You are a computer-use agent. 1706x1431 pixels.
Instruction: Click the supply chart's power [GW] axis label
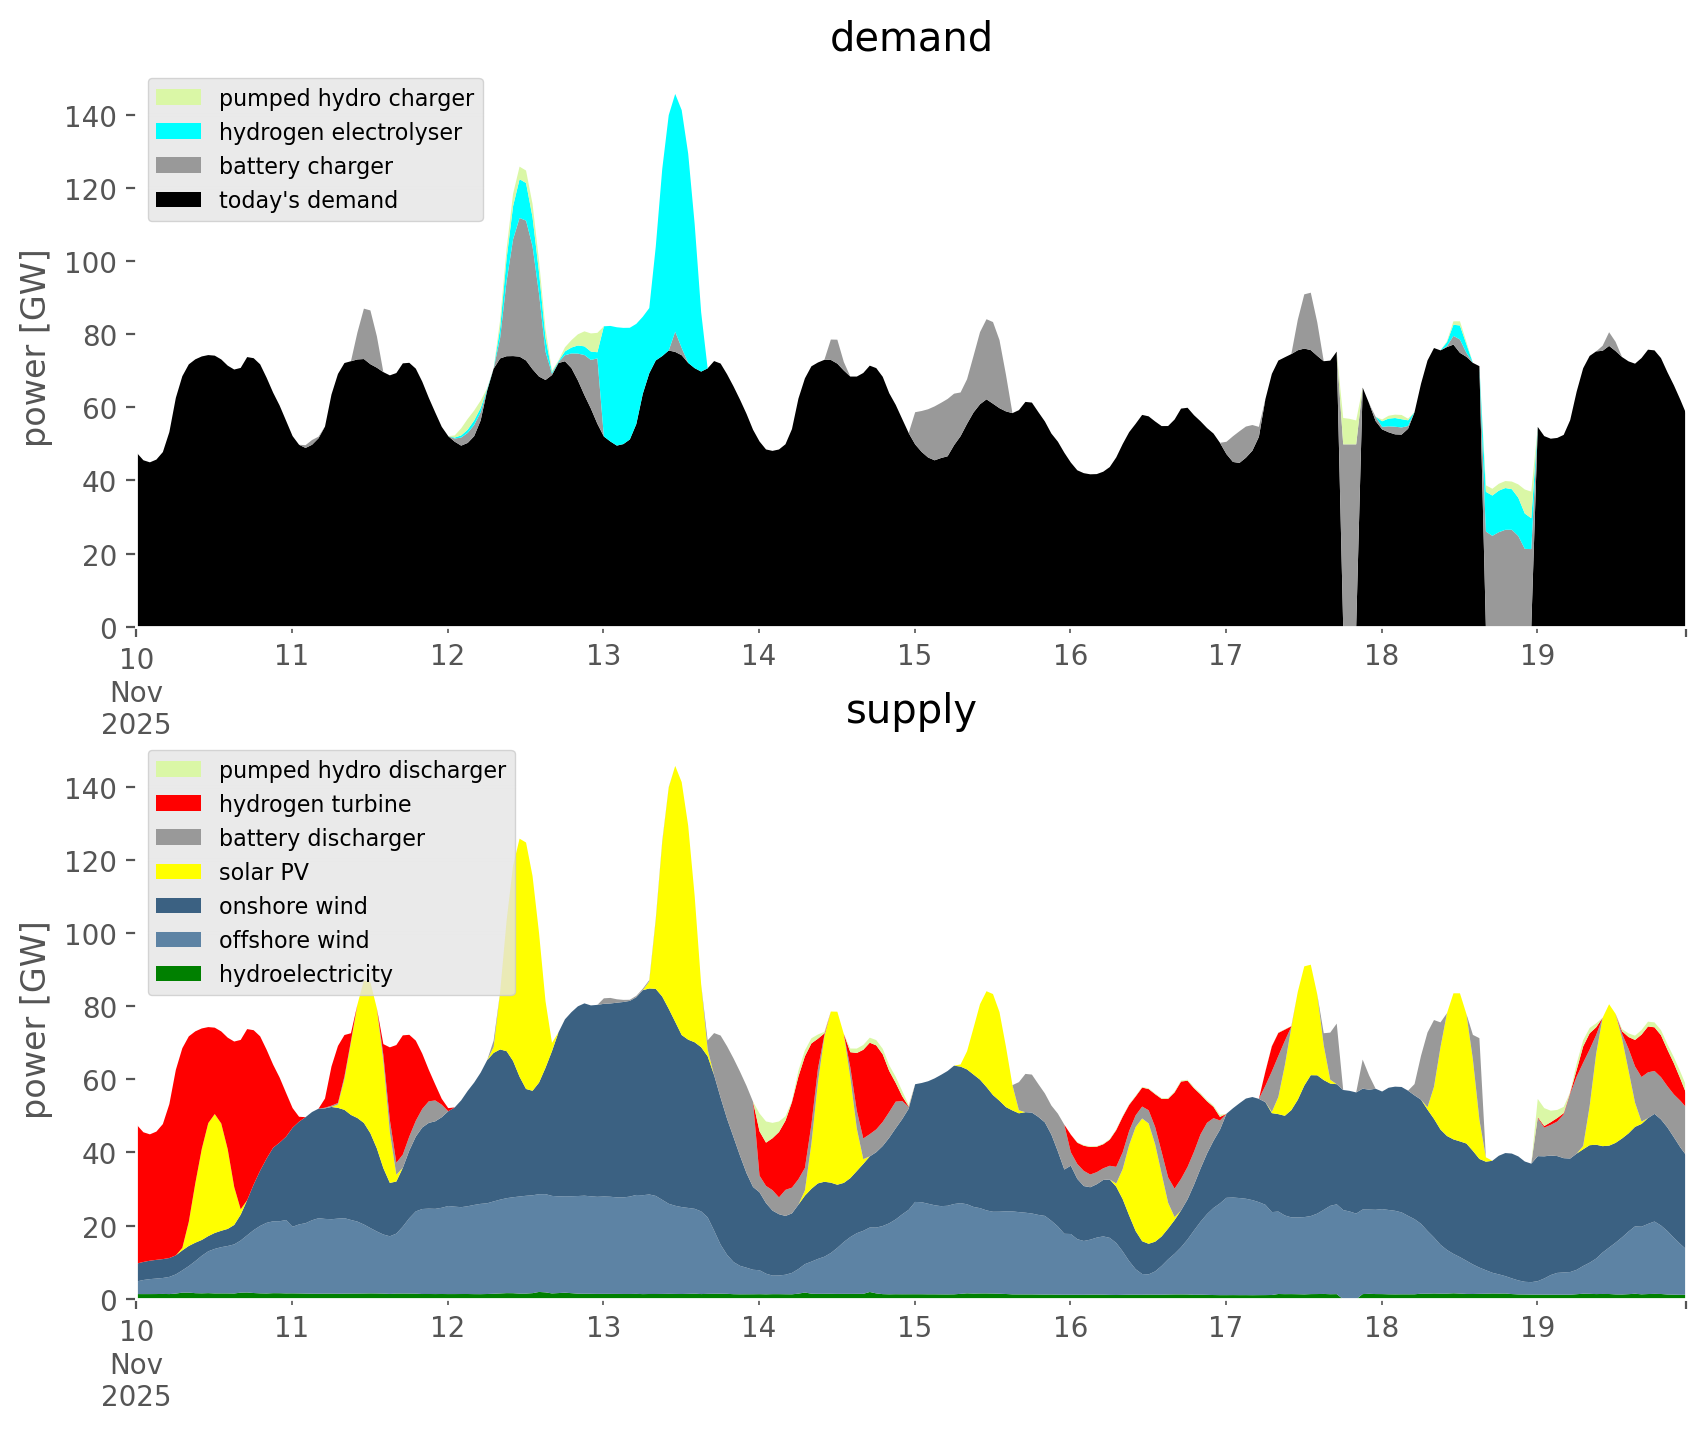[35, 1020]
